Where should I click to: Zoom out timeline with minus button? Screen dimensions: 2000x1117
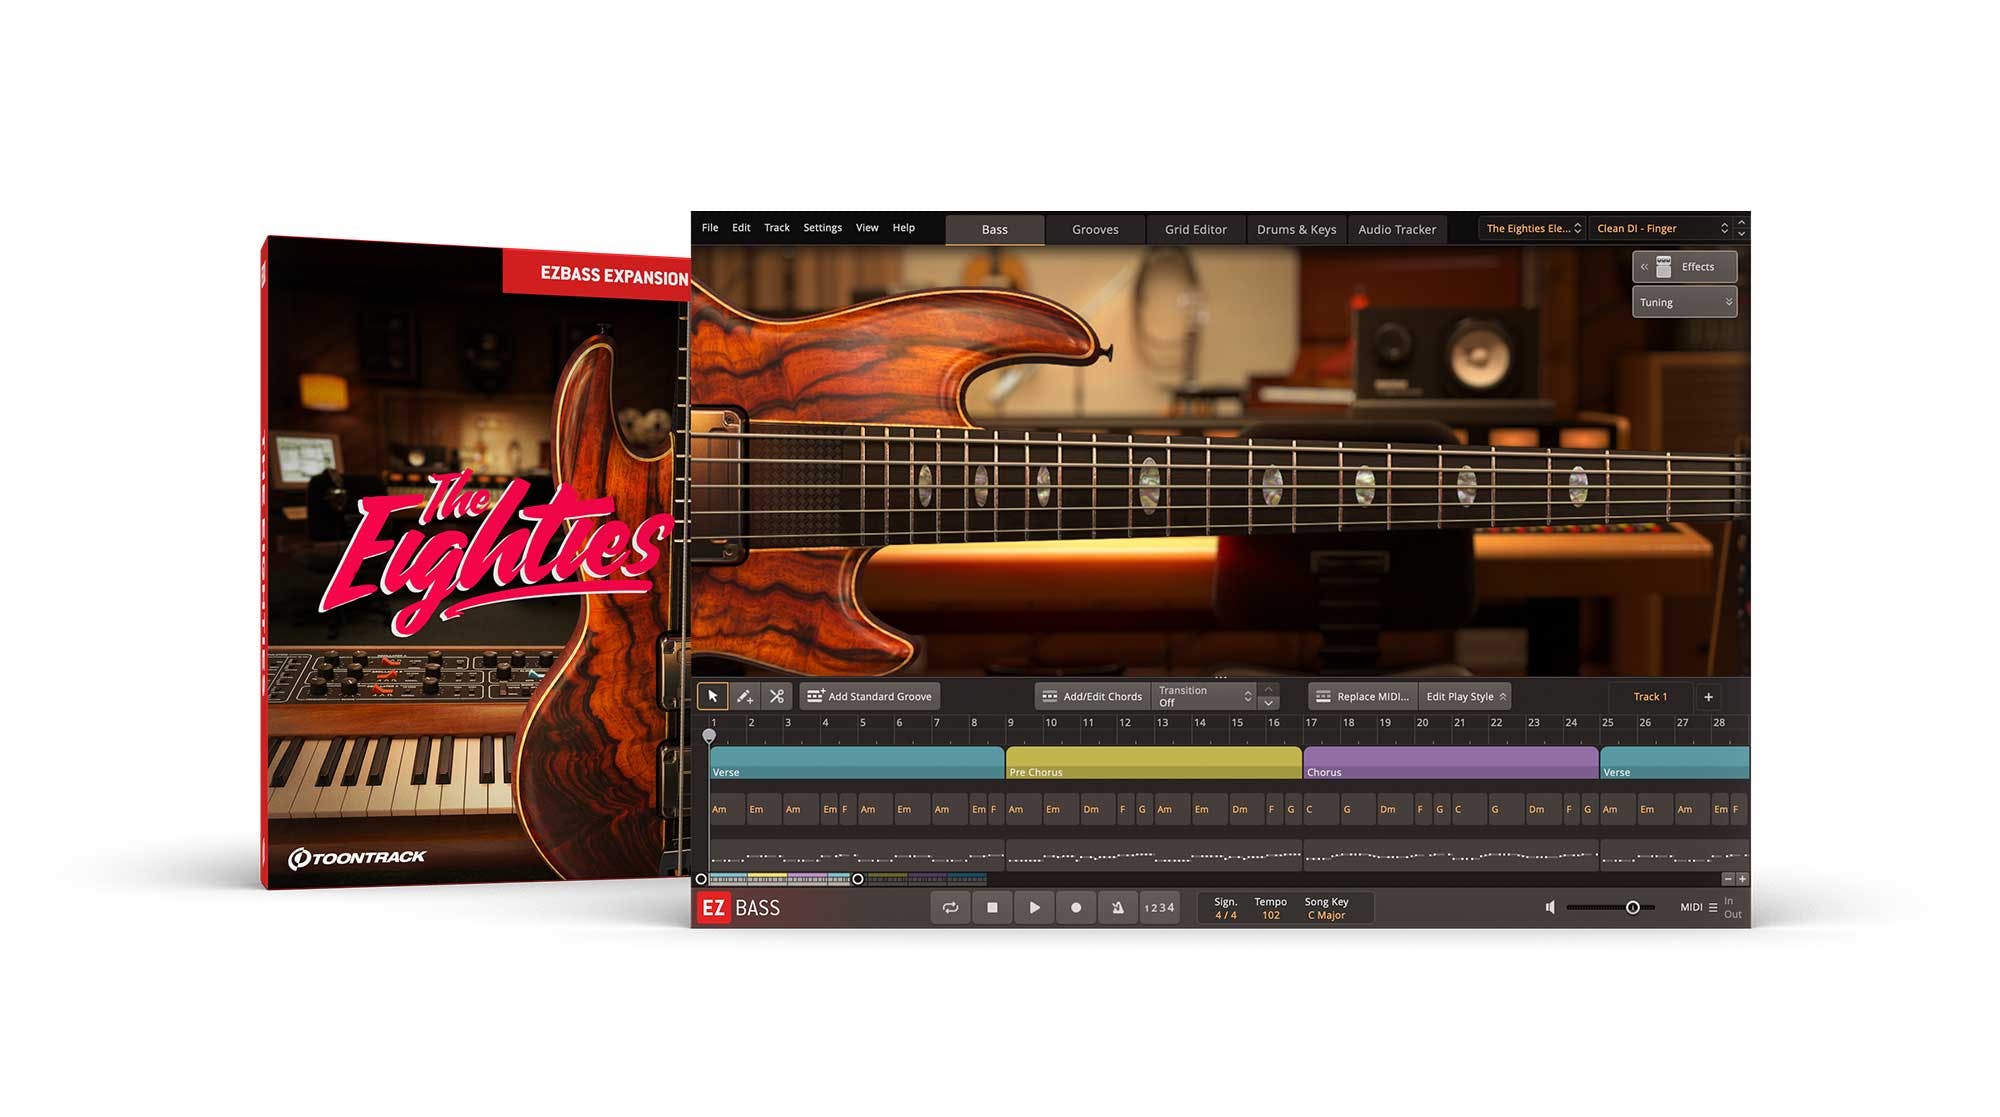[1727, 879]
